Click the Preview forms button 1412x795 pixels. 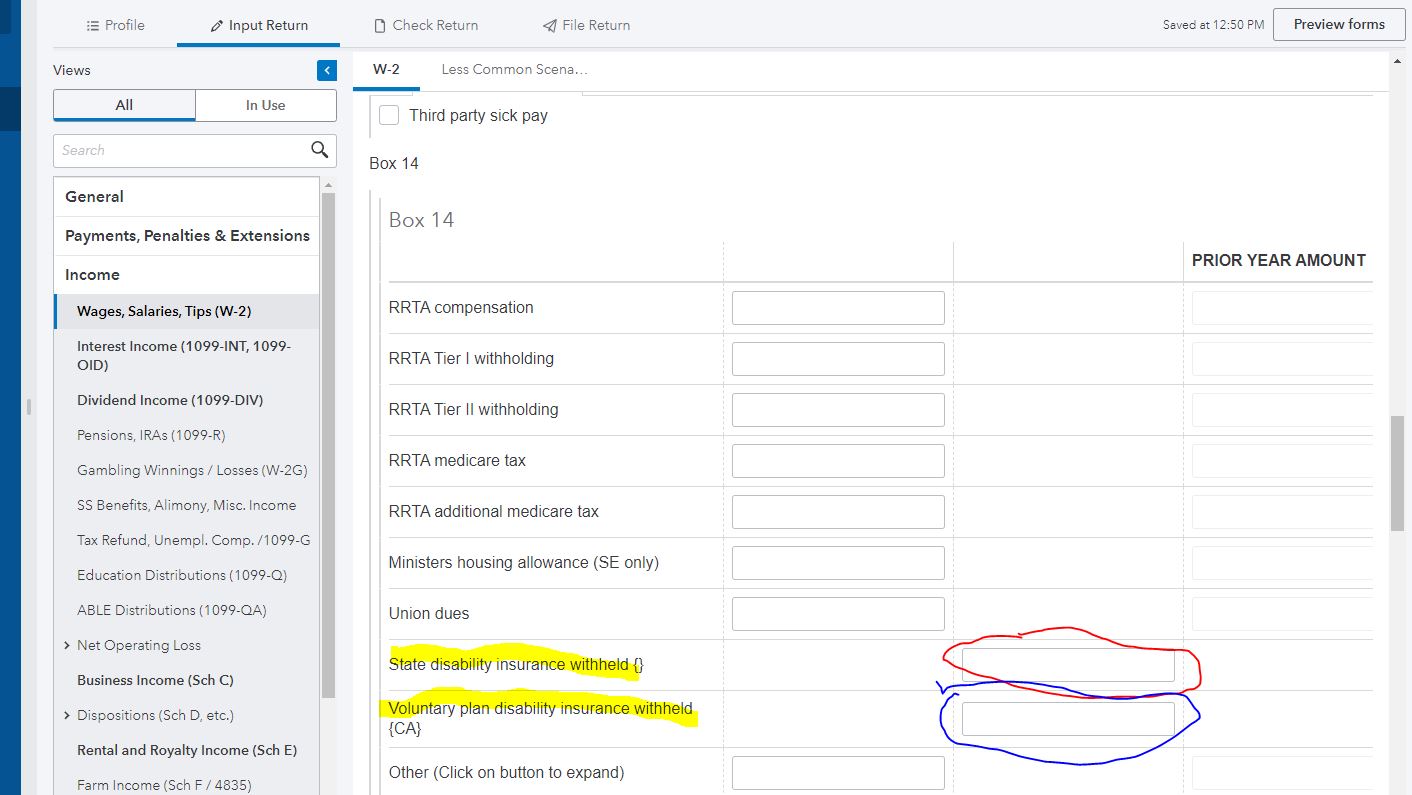pos(1338,24)
